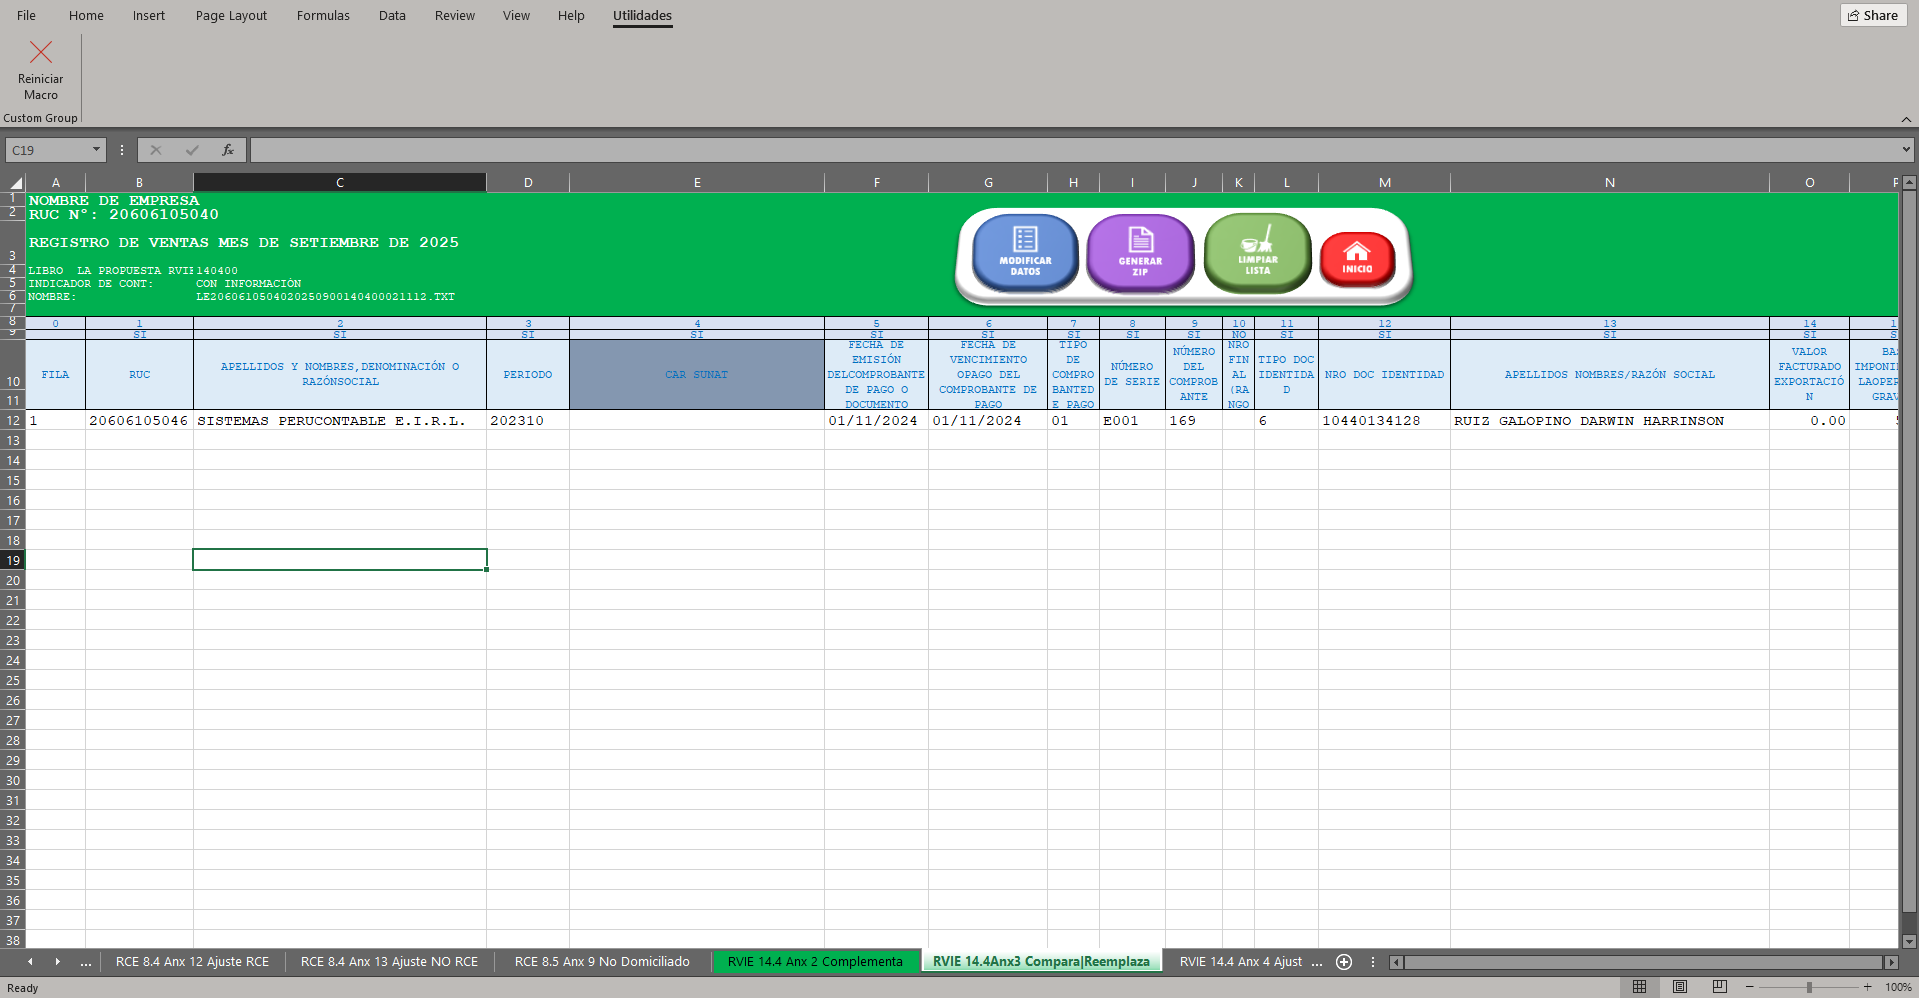Click the vertical scrollbar up arrow
Image resolution: width=1919 pixels, height=998 pixels.
point(1909,183)
